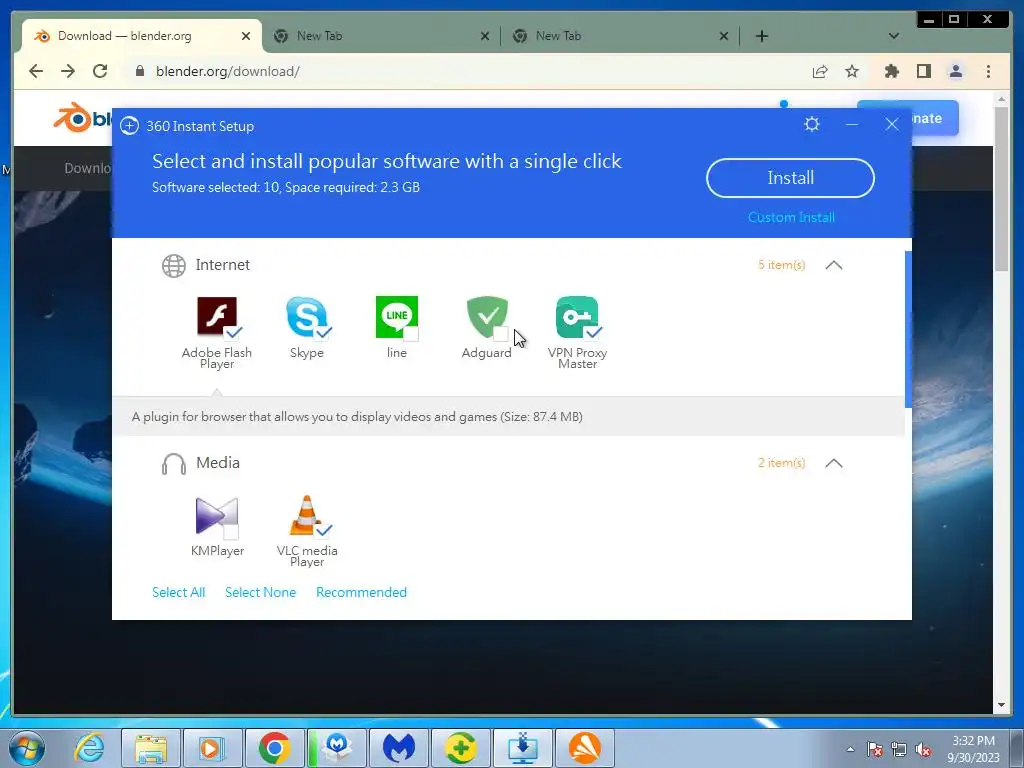
Task: Open Chrome tab search dropdown arrow
Action: 894,36
